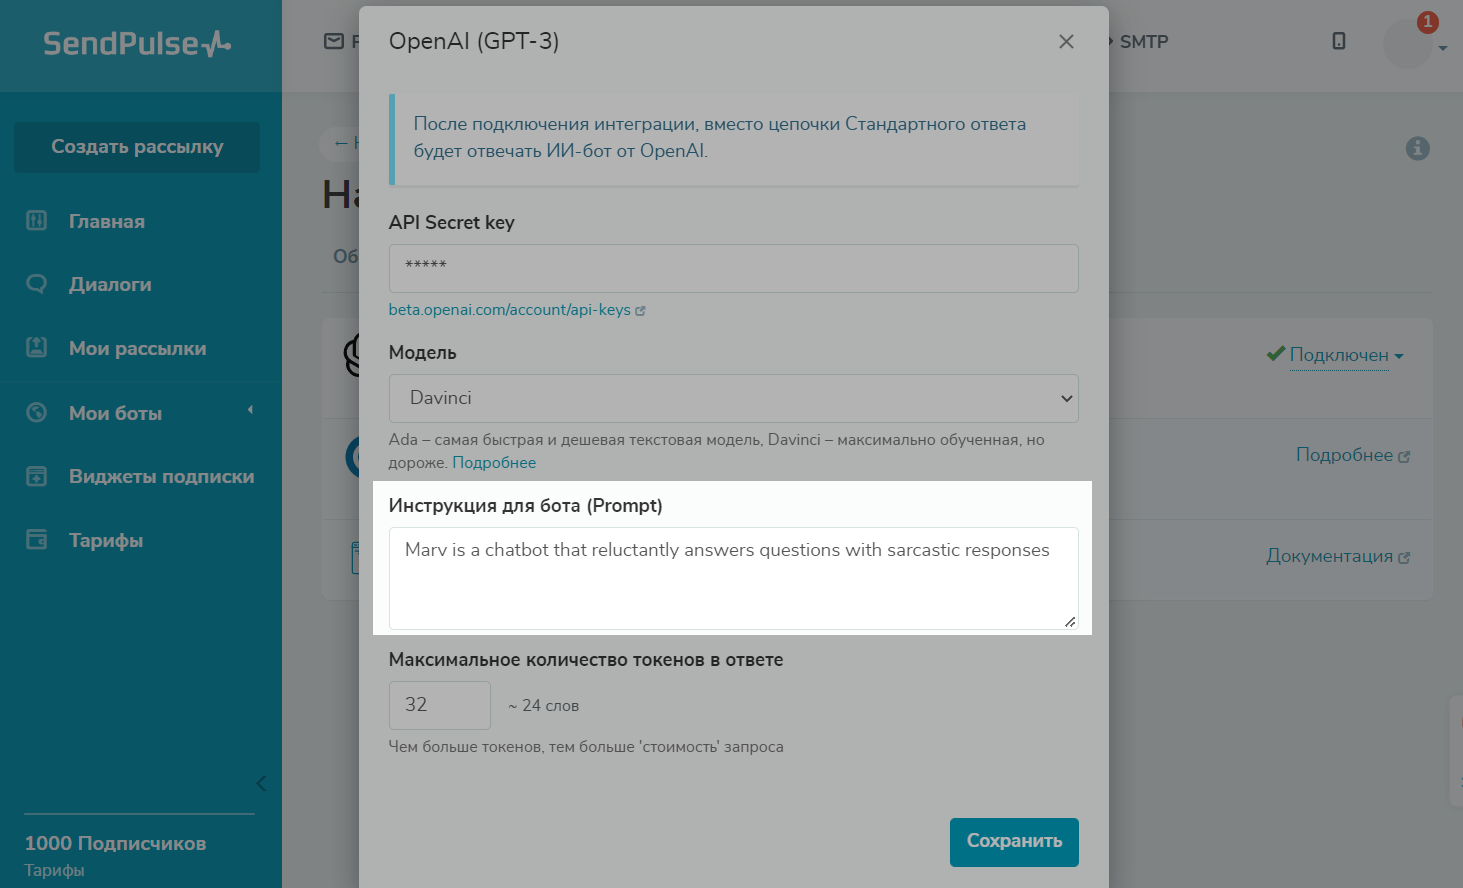Open the Главная home icon
This screenshot has width=1463, height=888.
tap(37, 221)
